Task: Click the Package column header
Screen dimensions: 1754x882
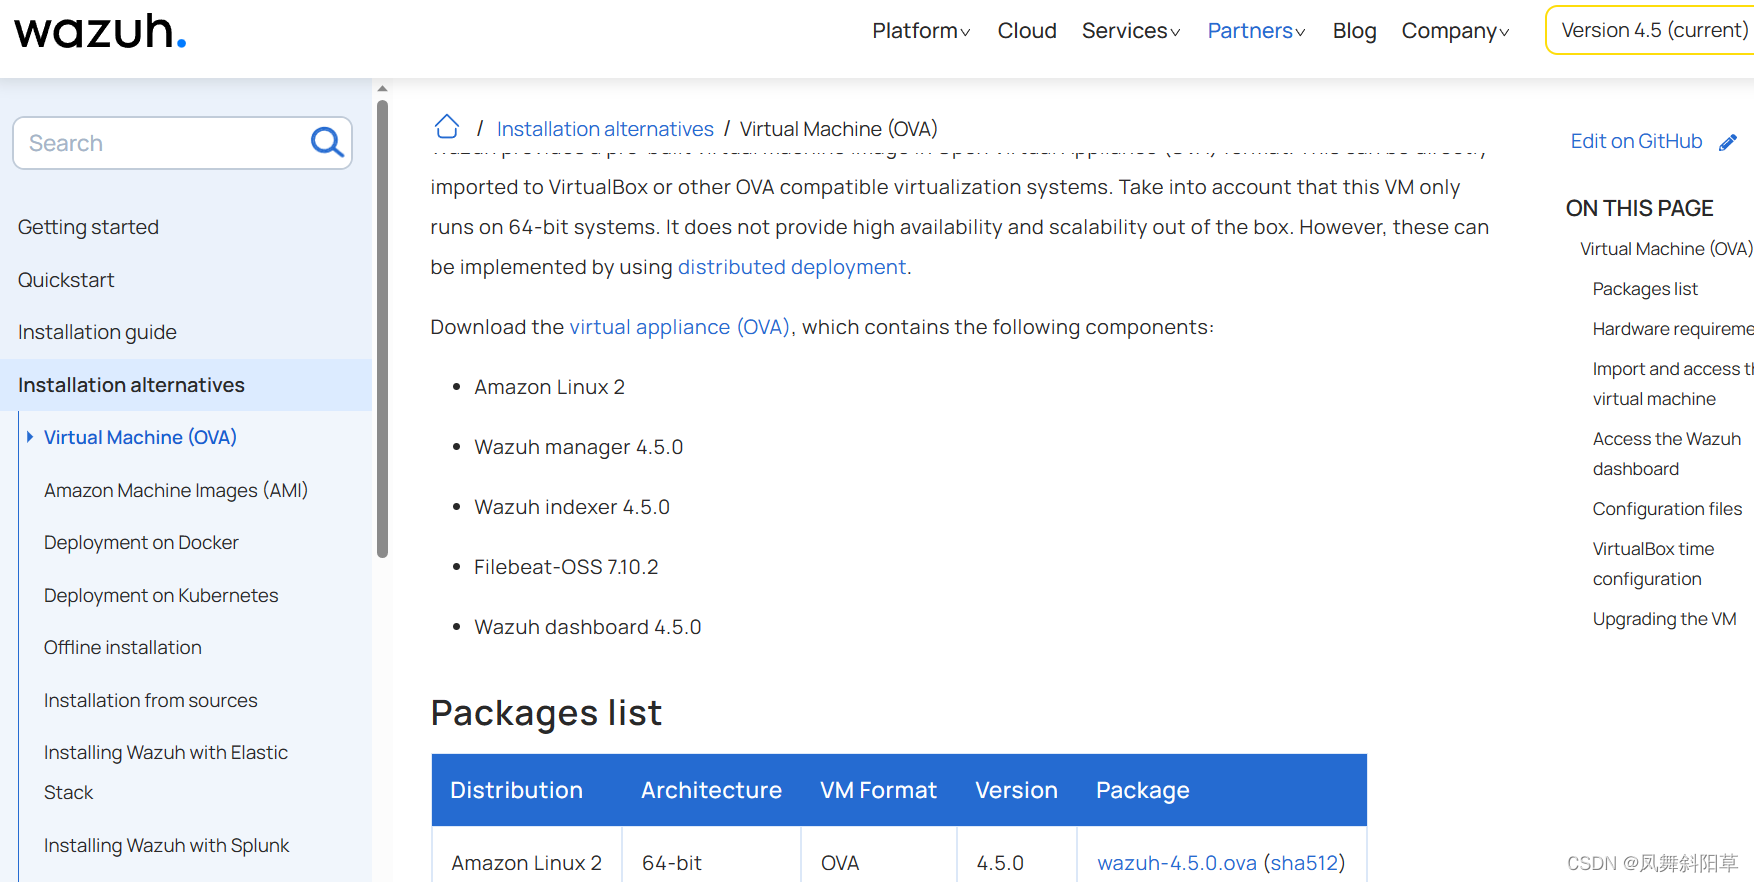Action: point(1142,790)
